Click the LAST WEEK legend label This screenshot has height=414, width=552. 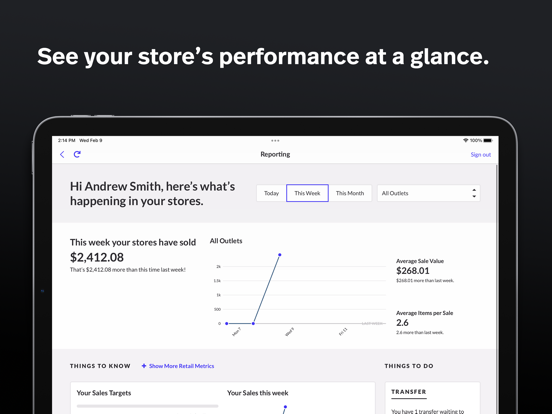(x=372, y=323)
